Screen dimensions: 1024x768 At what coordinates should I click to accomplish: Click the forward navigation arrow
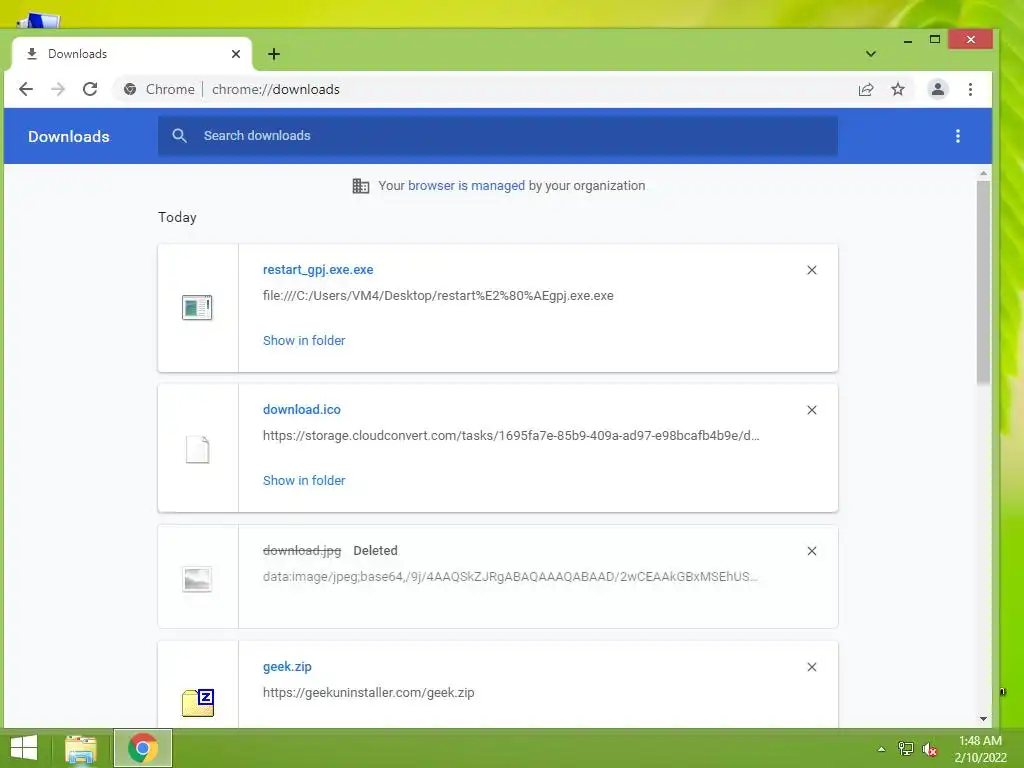57,89
